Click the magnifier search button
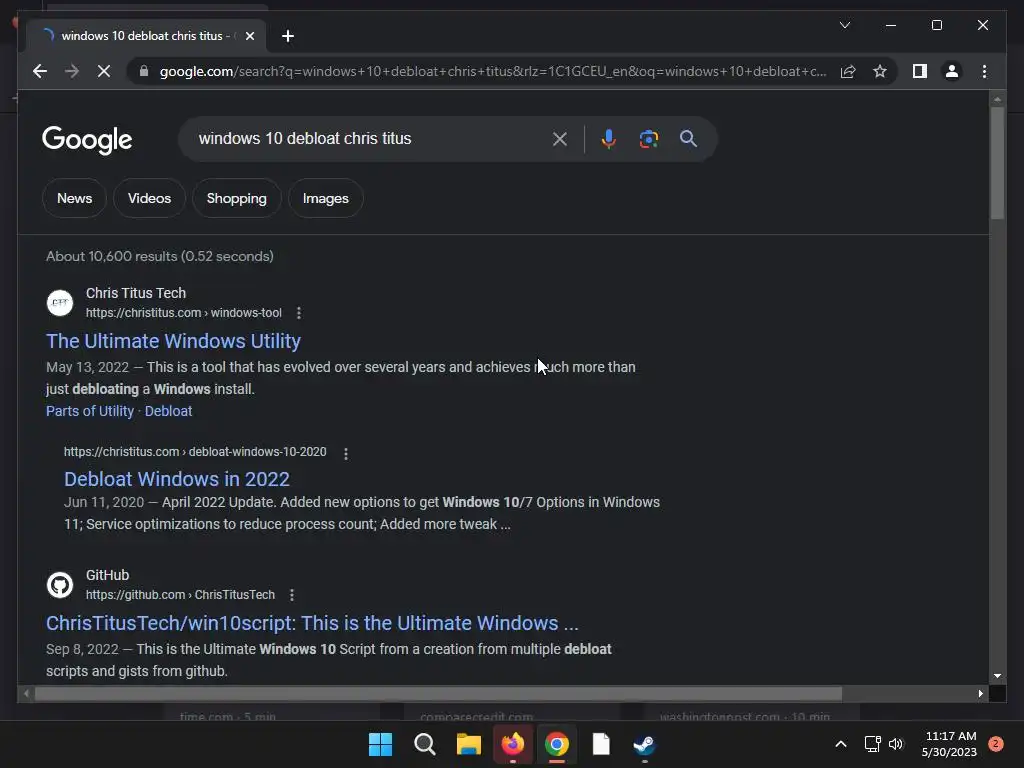The height and width of the screenshot is (768, 1024). coord(688,138)
